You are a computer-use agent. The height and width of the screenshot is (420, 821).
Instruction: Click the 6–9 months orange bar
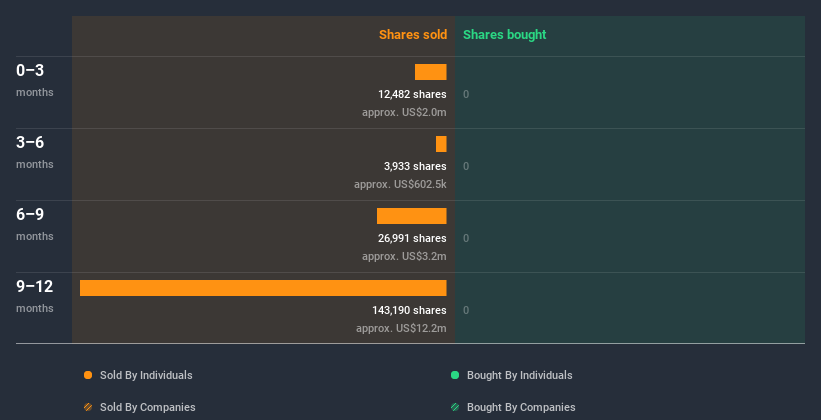(x=412, y=216)
